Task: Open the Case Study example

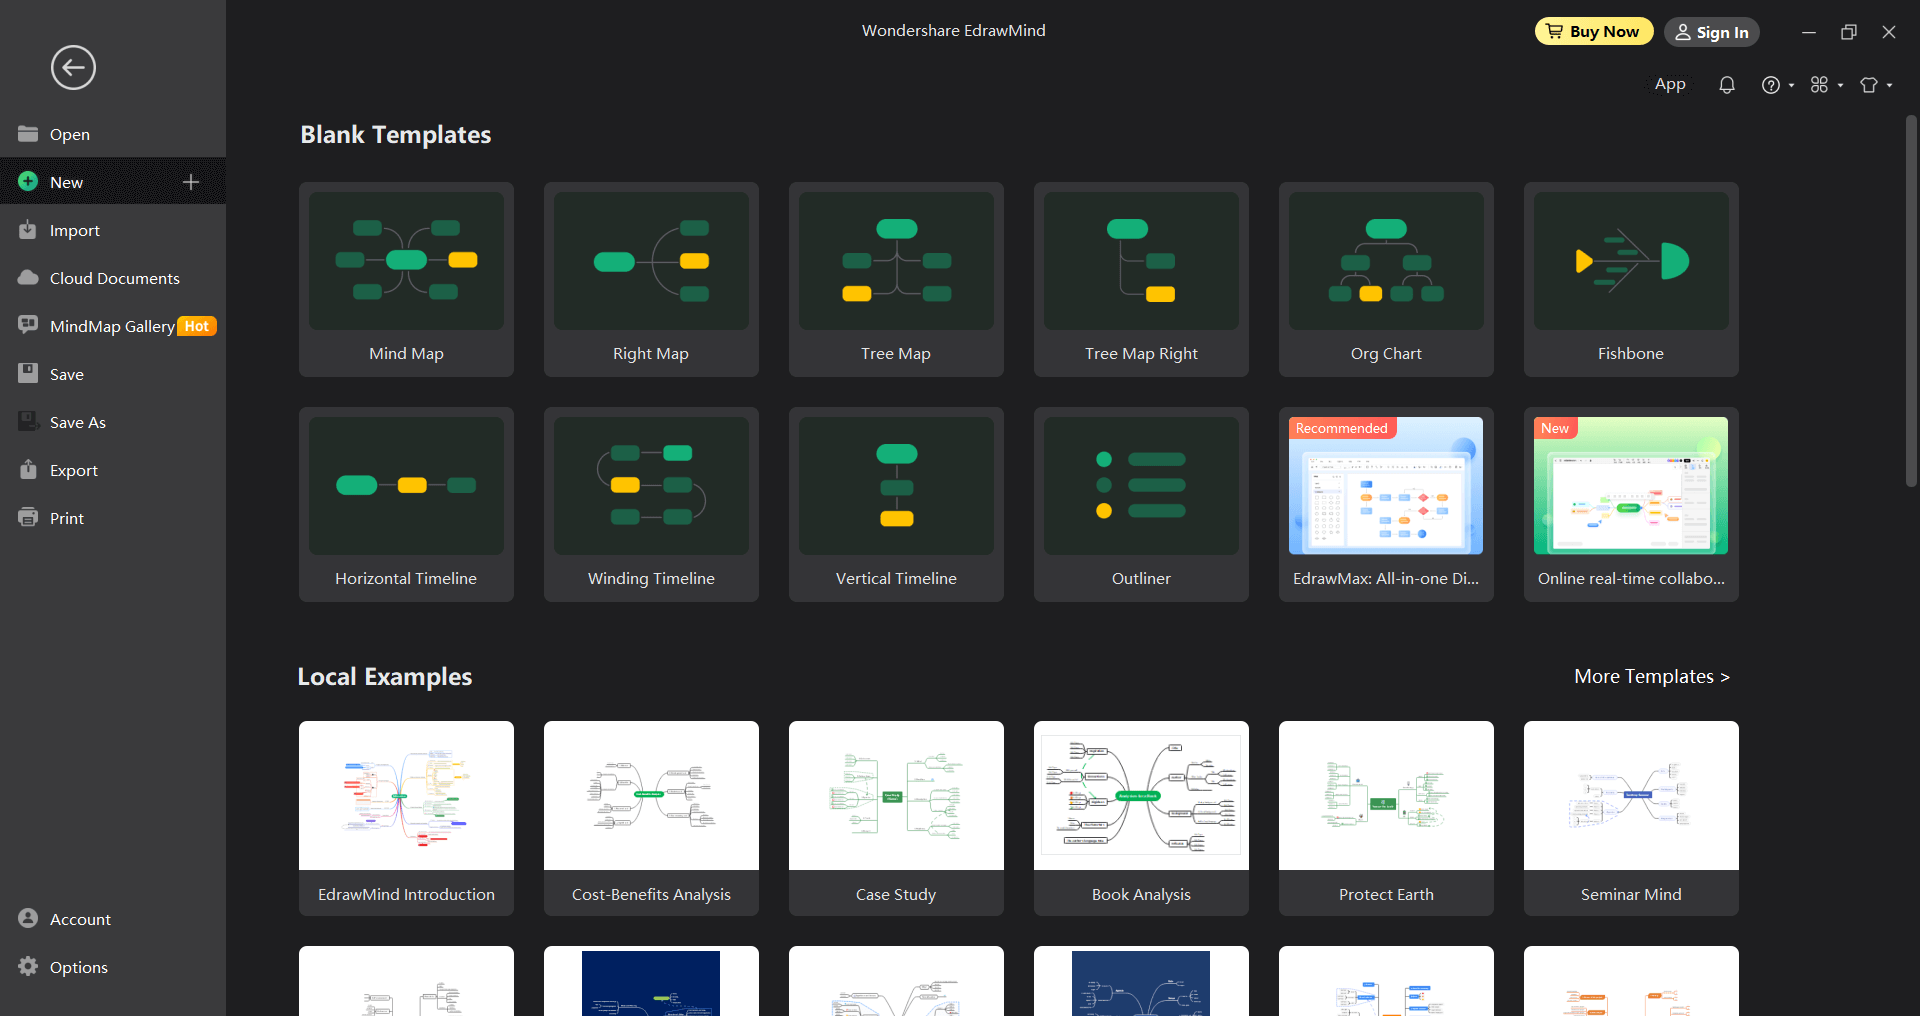Action: [x=896, y=818]
